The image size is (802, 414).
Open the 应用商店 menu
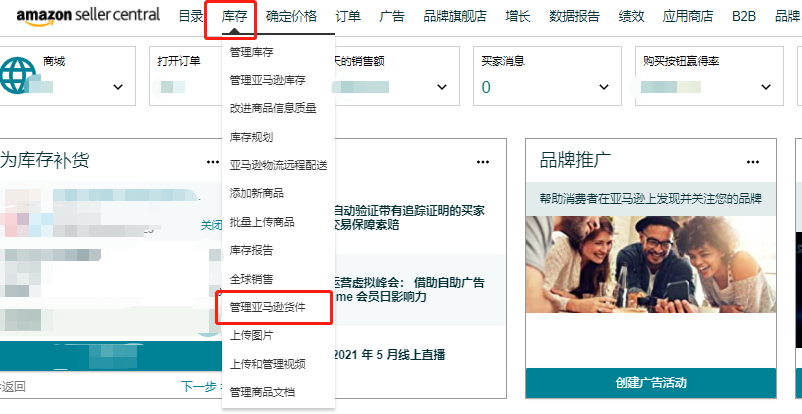coord(687,16)
